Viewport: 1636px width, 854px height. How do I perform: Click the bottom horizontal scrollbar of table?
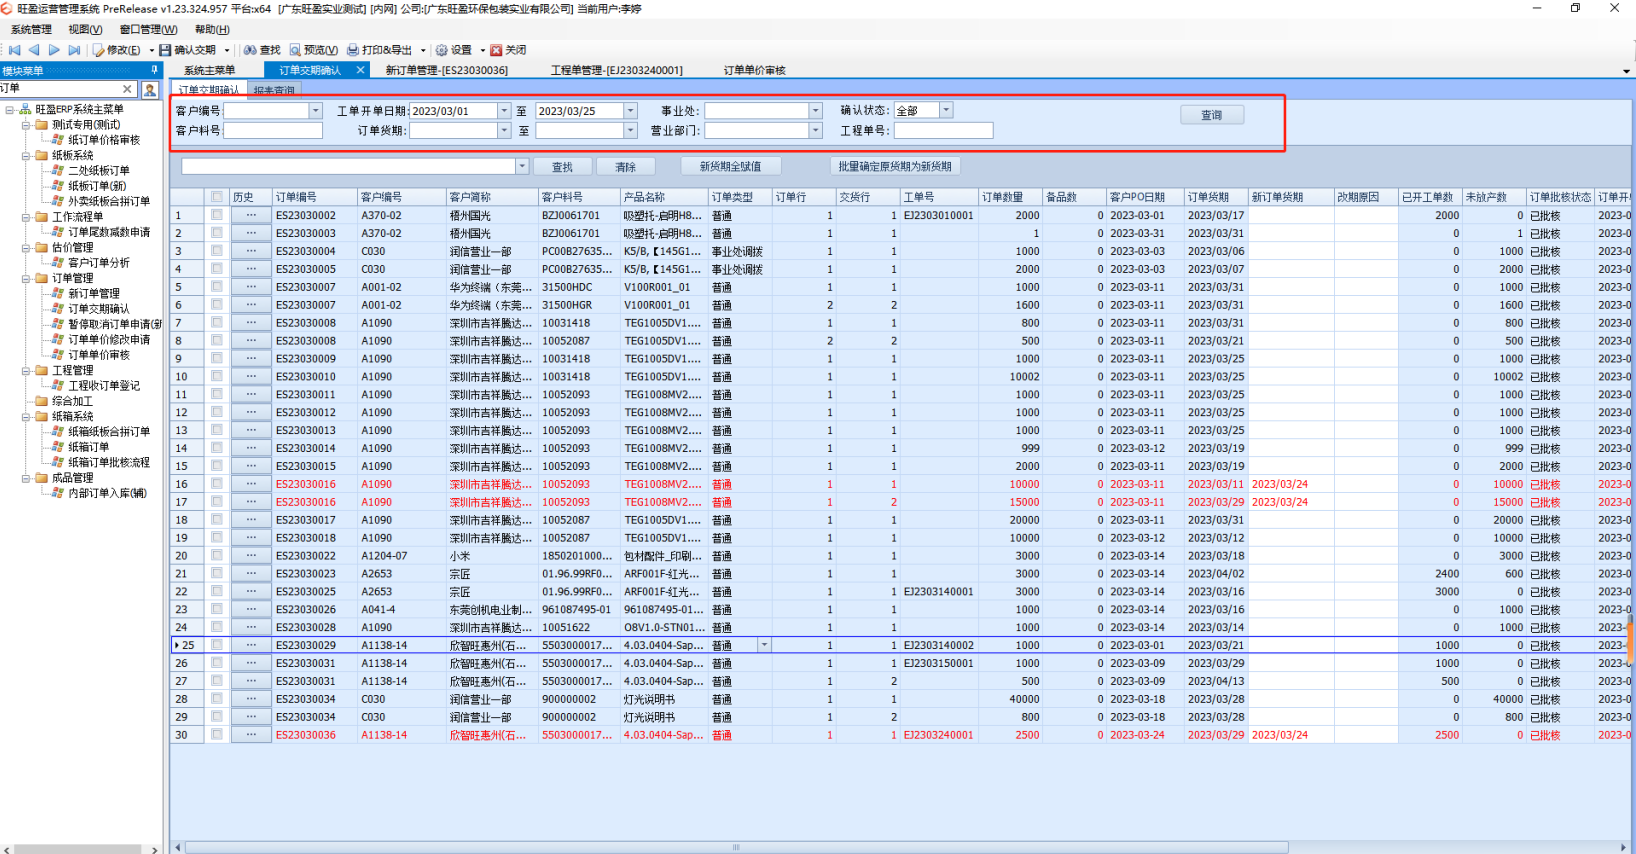pyautogui.click(x=736, y=847)
